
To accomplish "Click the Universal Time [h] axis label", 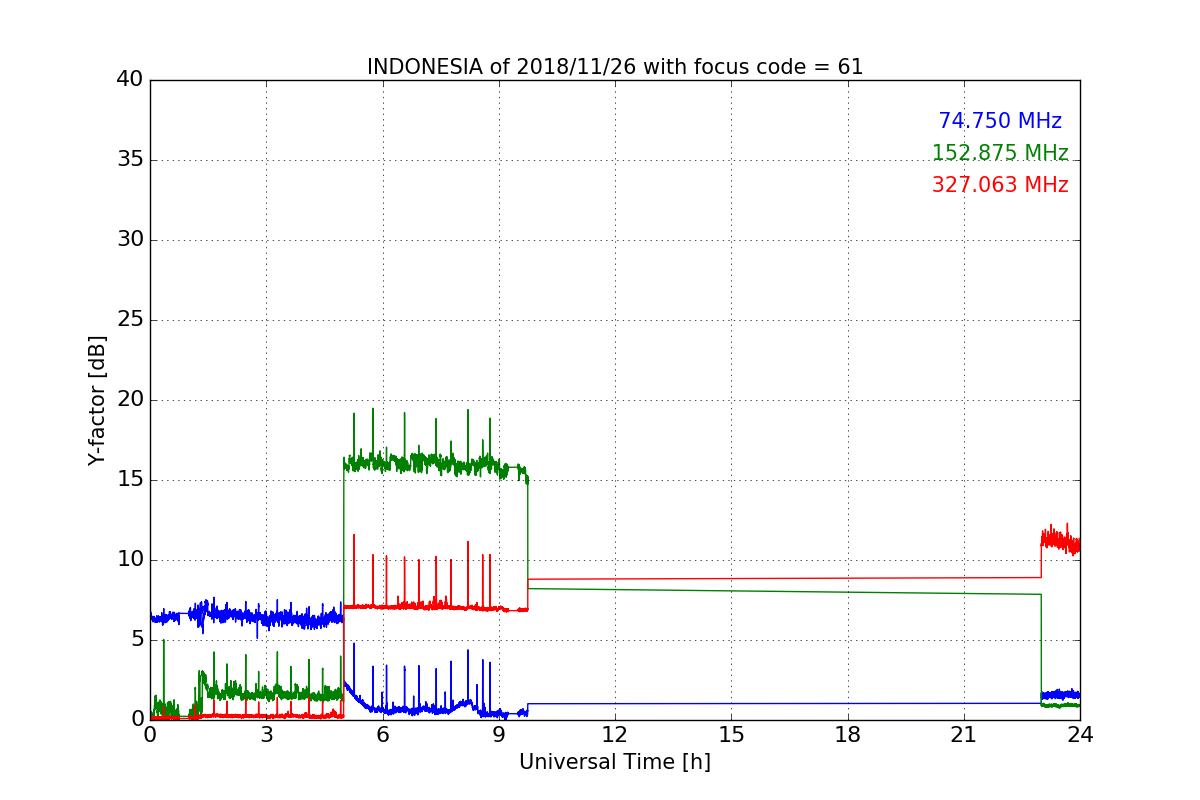I will tap(615, 762).
